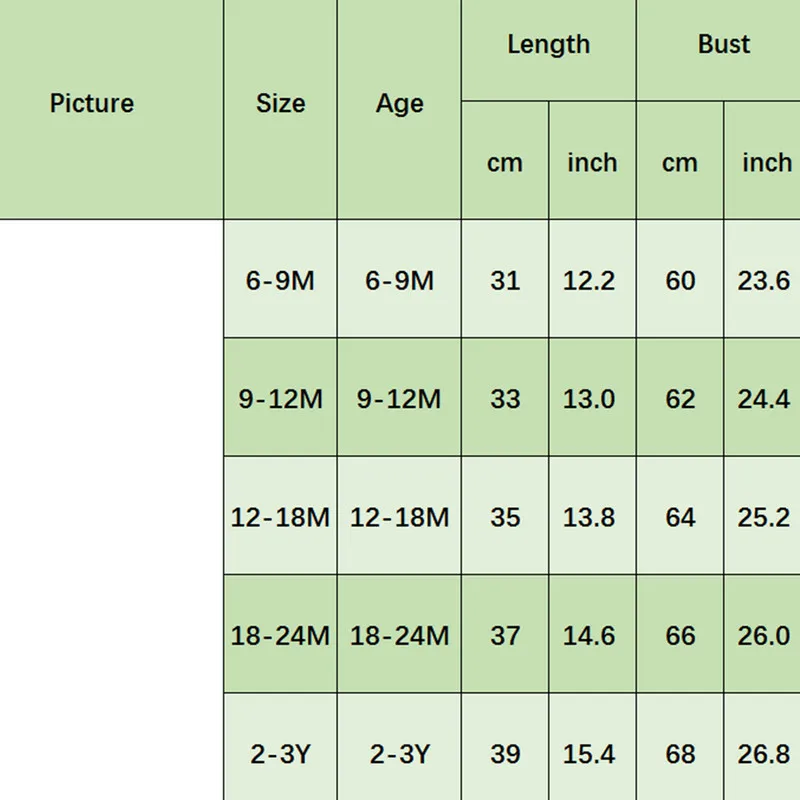Select the 9-12M cell in Age column
The image size is (800, 800).
pyautogui.click(x=399, y=399)
